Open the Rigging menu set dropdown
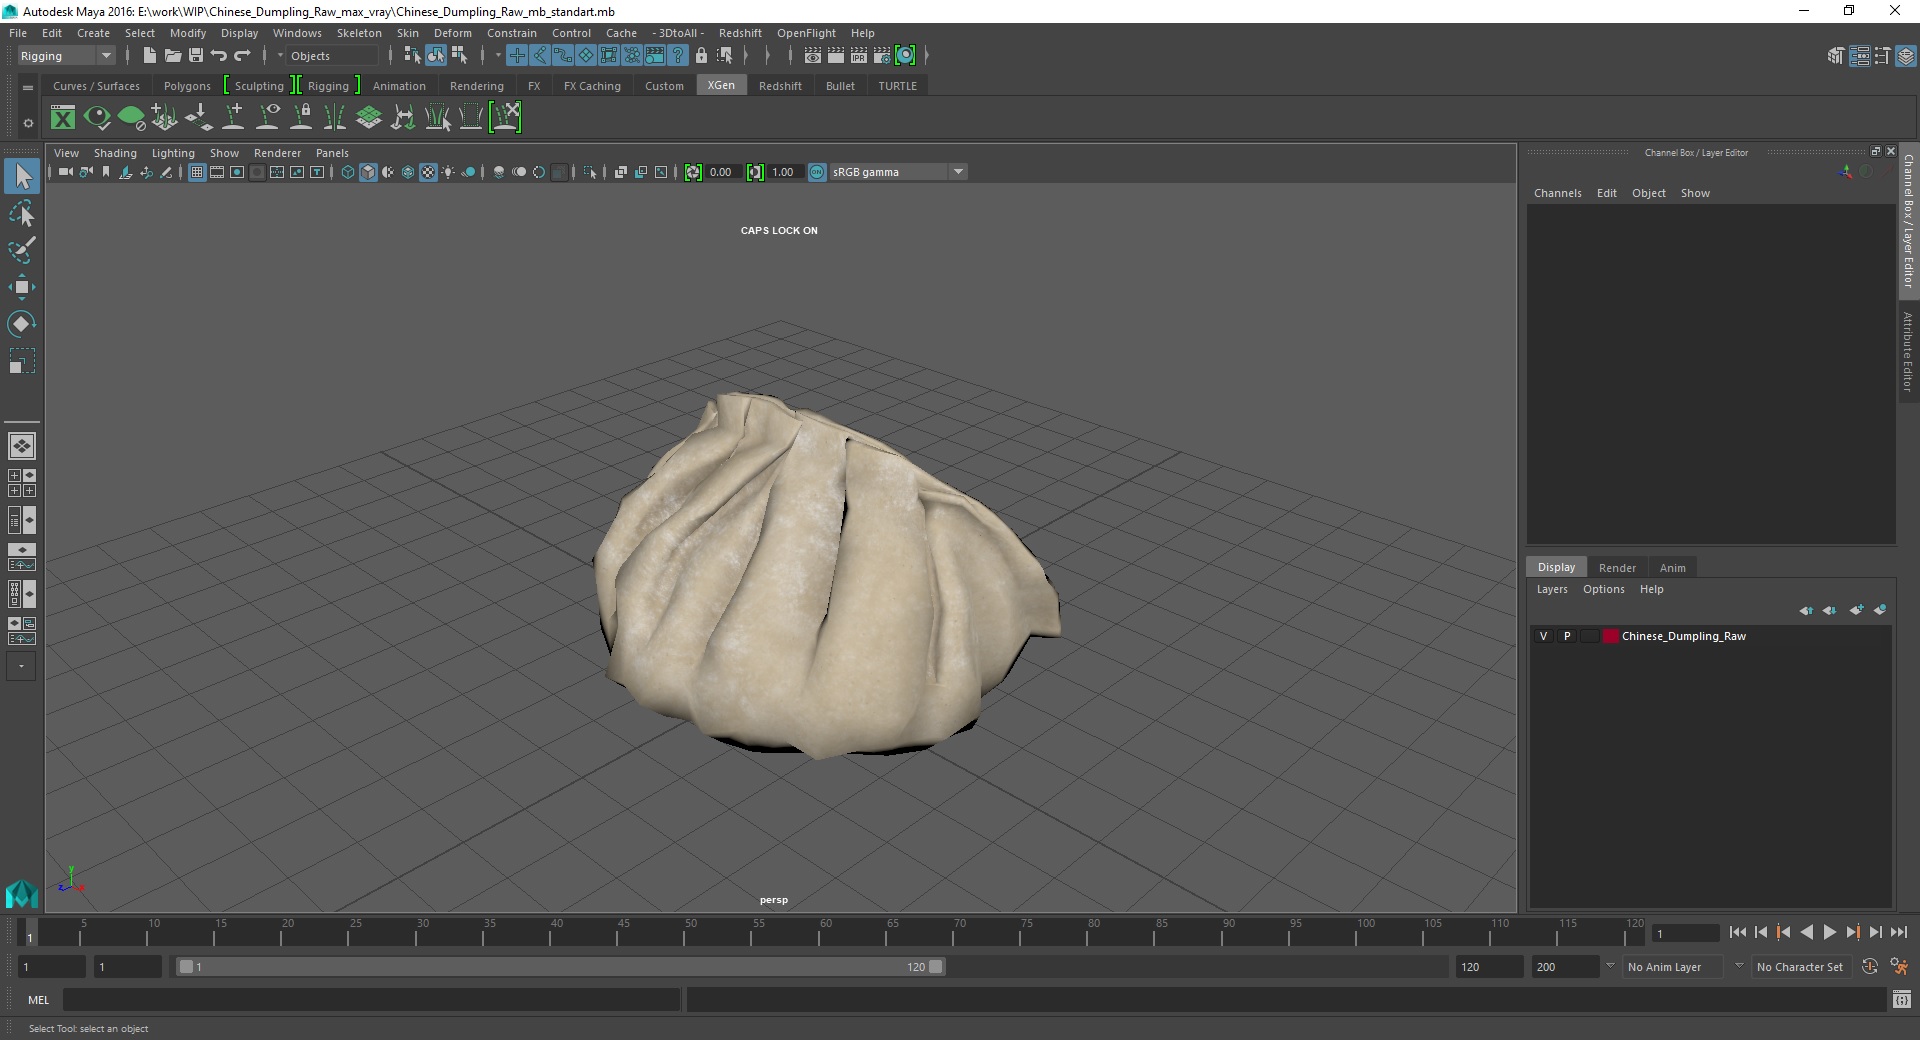The height and width of the screenshot is (1040, 1920). [66, 56]
